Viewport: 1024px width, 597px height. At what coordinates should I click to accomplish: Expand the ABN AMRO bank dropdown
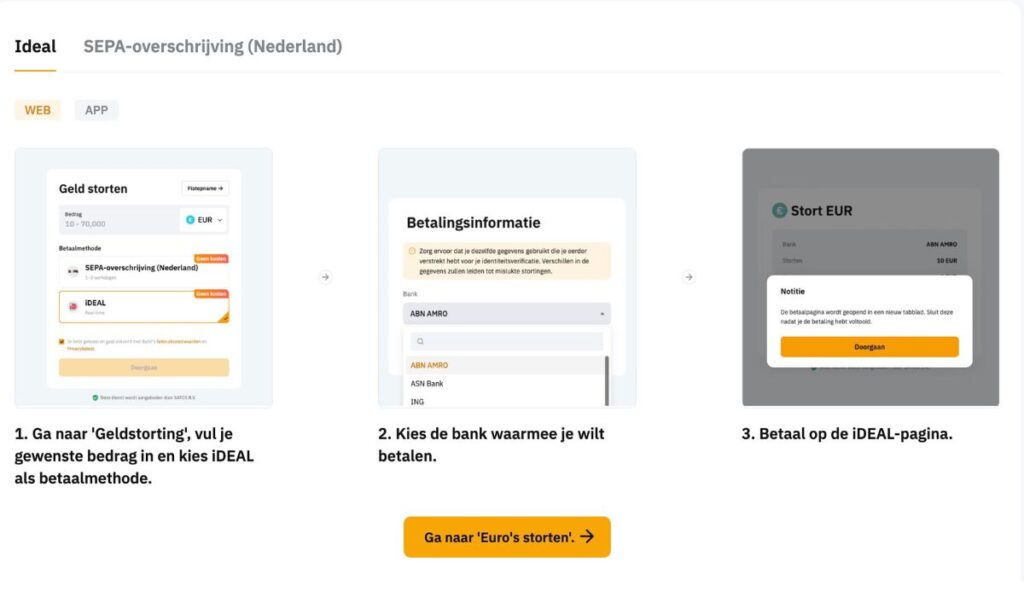(506, 313)
